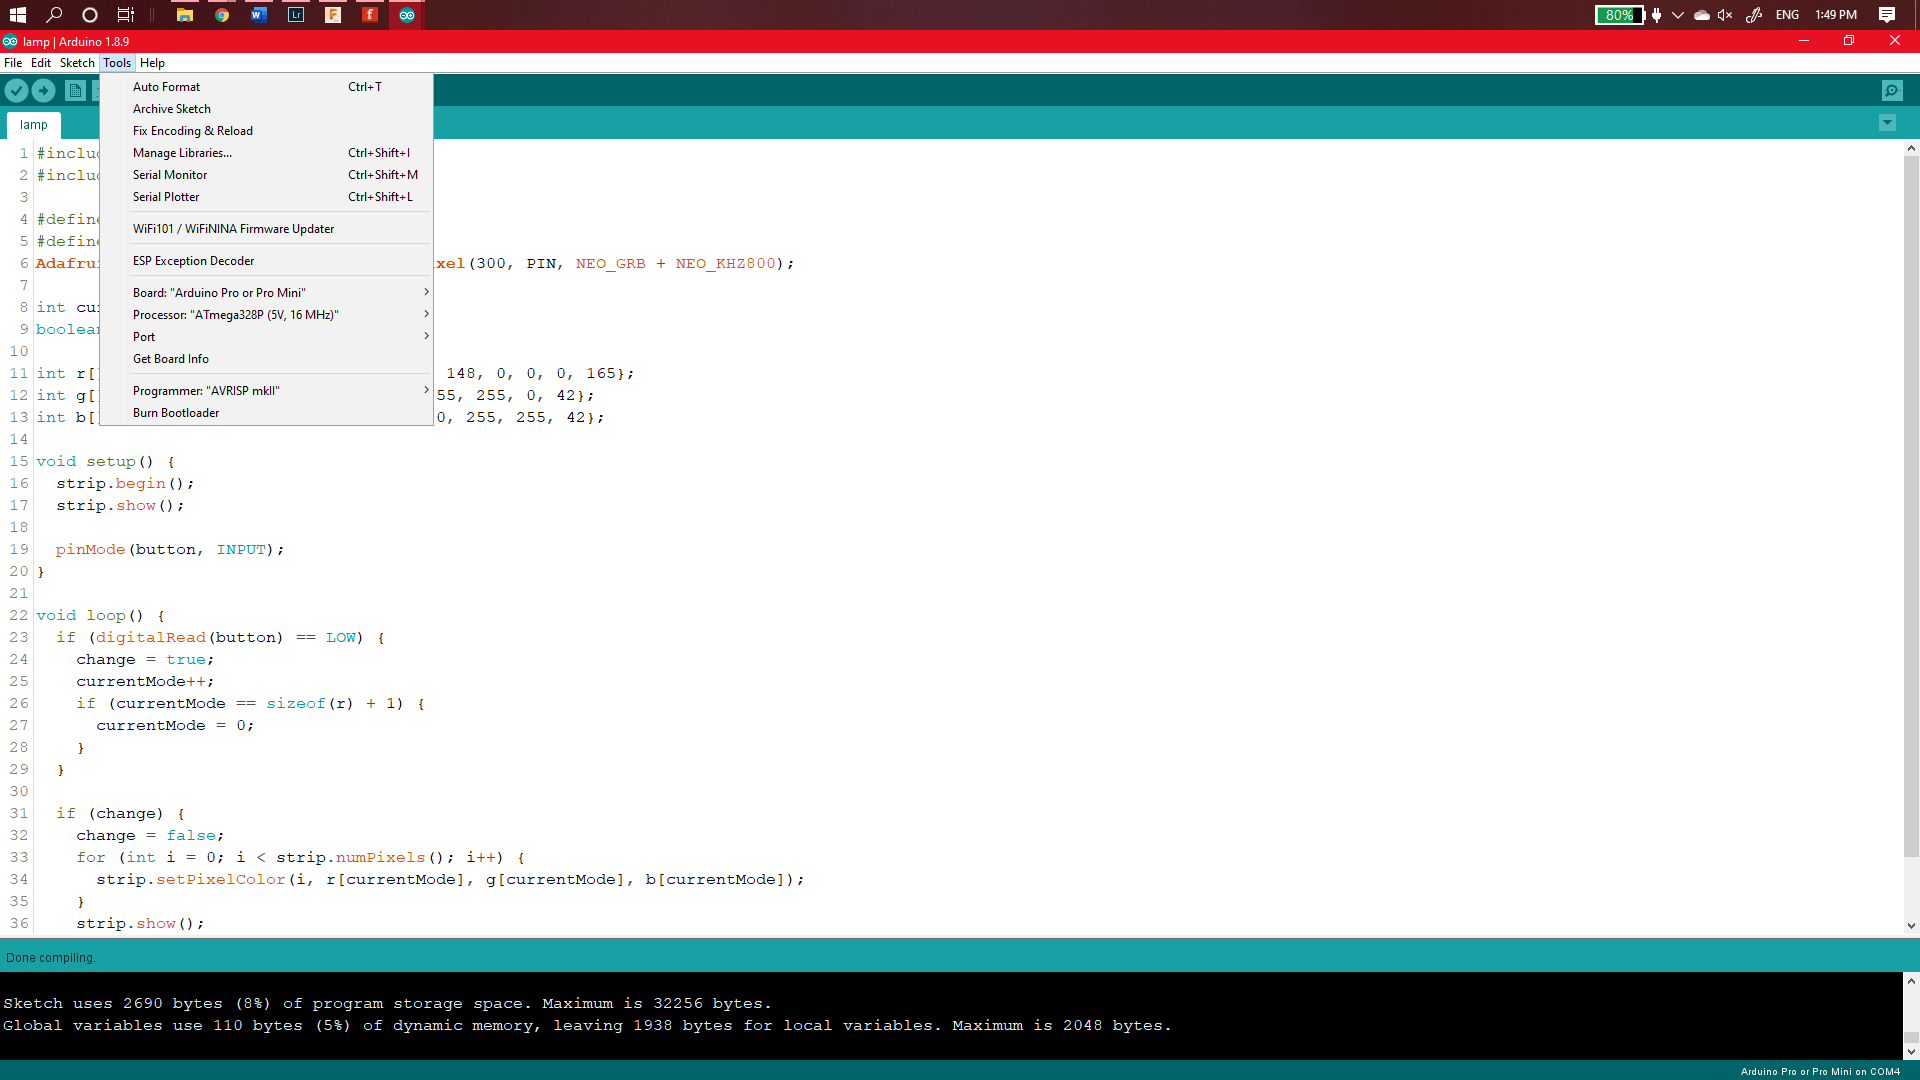Upload the sketch with the arrow icon
The height and width of the screenshot is (1080, 1920).
pyautogui.click(x=44, y=90)
